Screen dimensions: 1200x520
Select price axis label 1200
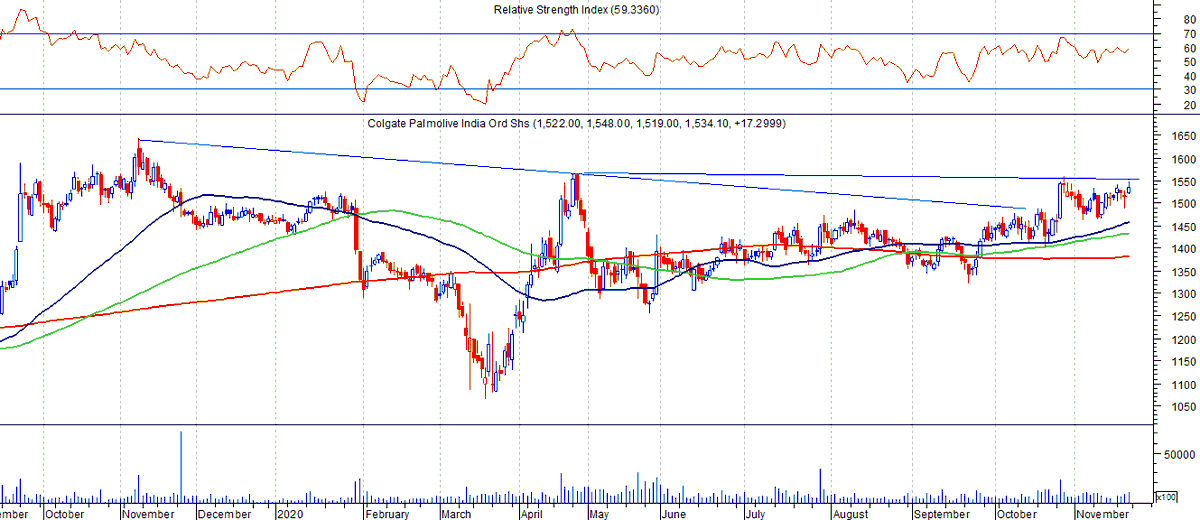pyautogui.click(x=1184, y=340)
